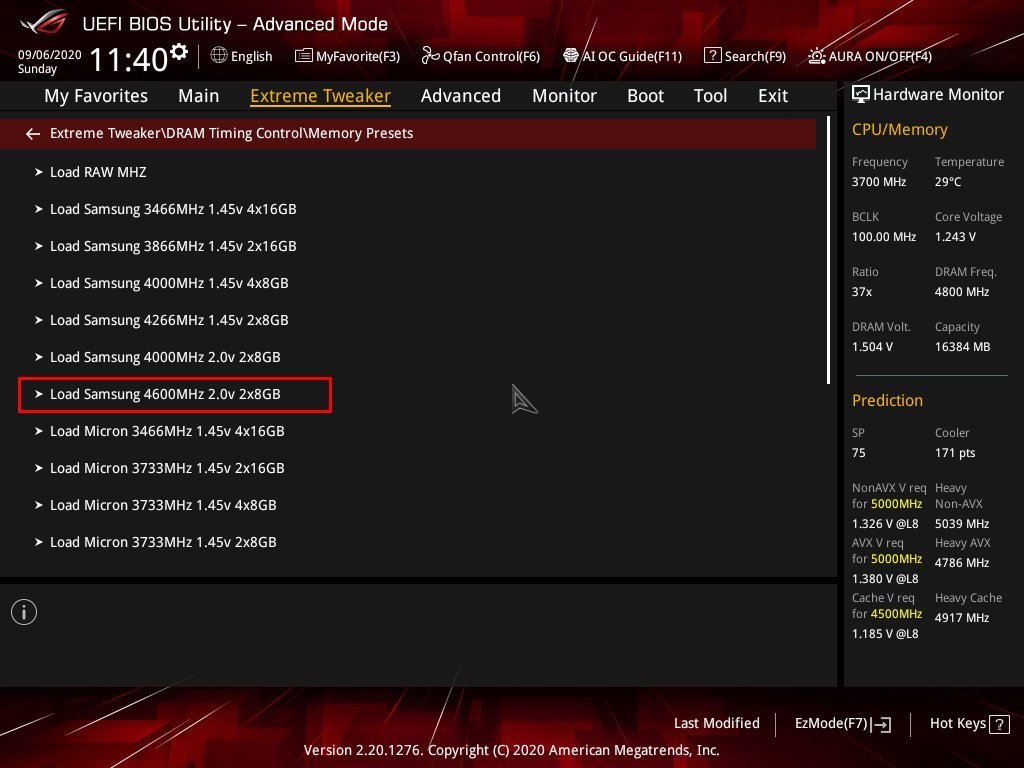
Task: Open MyFavorite(F3) list
Action: tap(347, 56)
